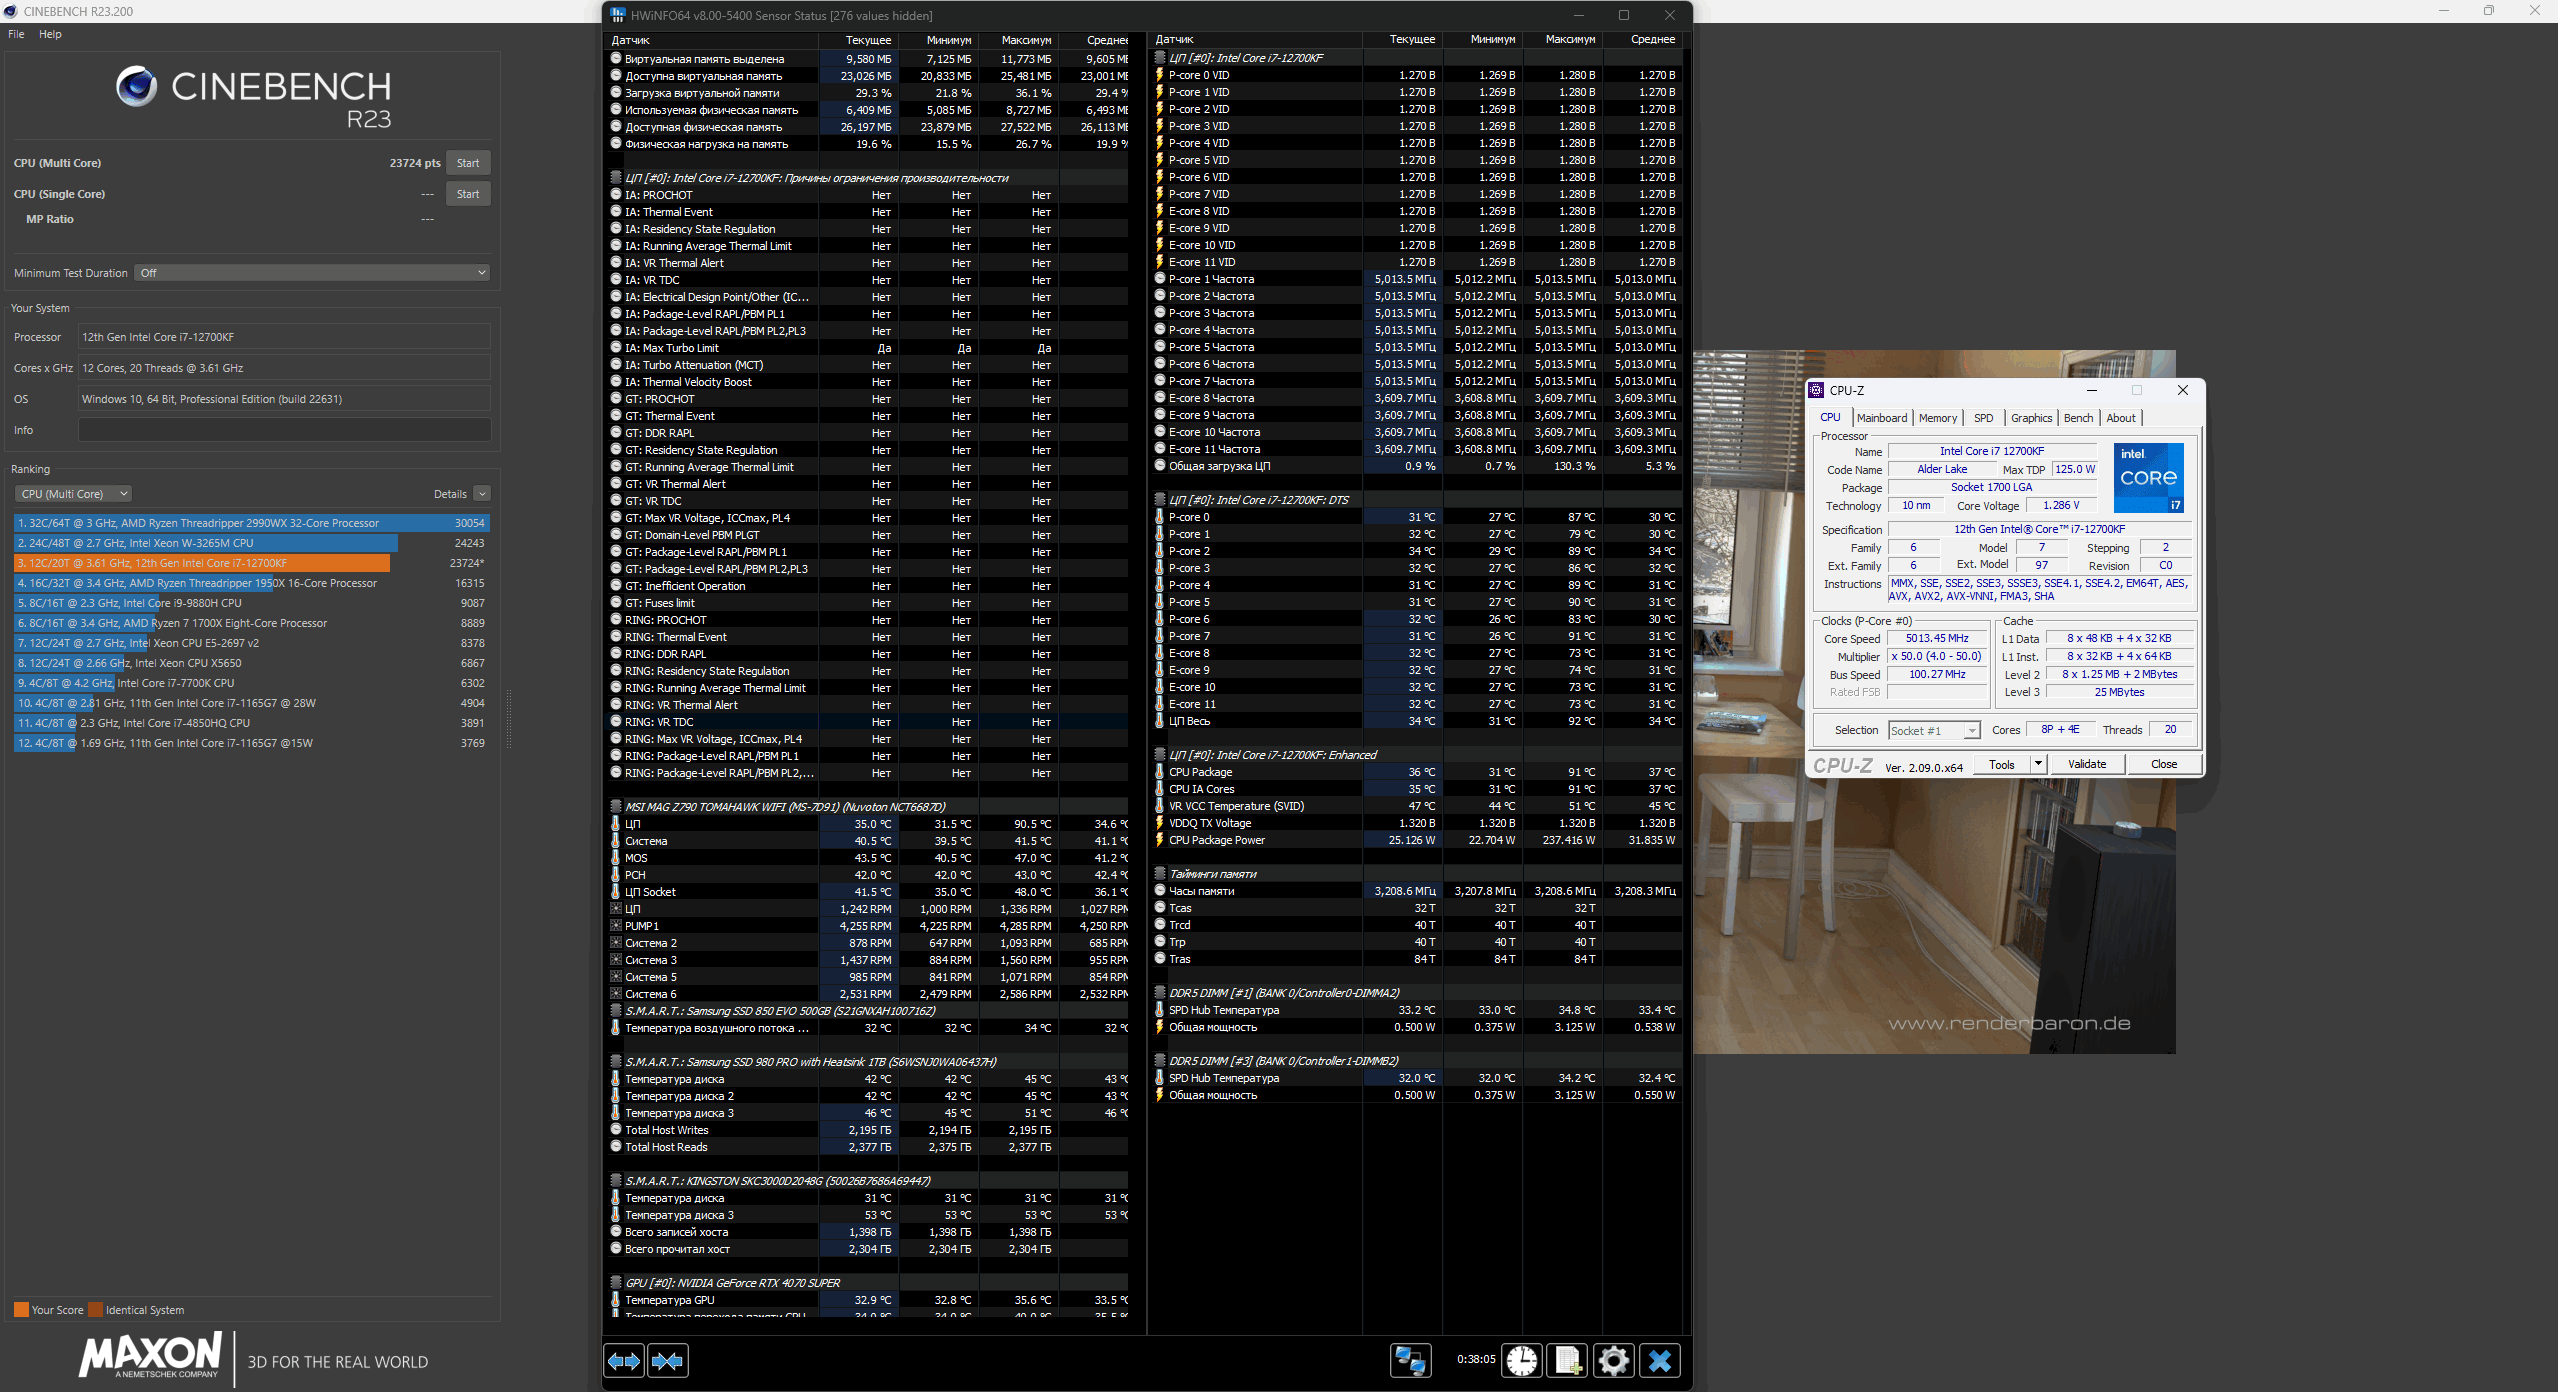Open CPU (Multi Core) ranking dropdown
This screenshot has height=1392, width=2558.
coord(73,494)
